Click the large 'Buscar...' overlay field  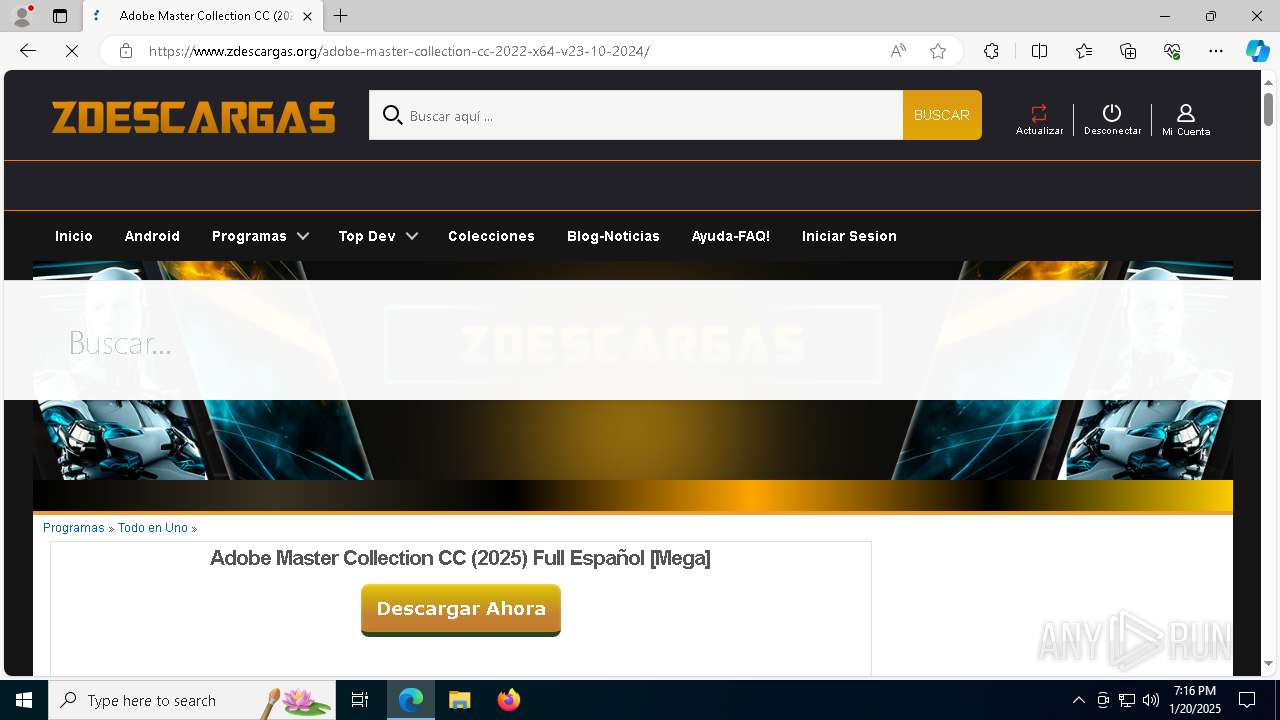click(632, 342)
